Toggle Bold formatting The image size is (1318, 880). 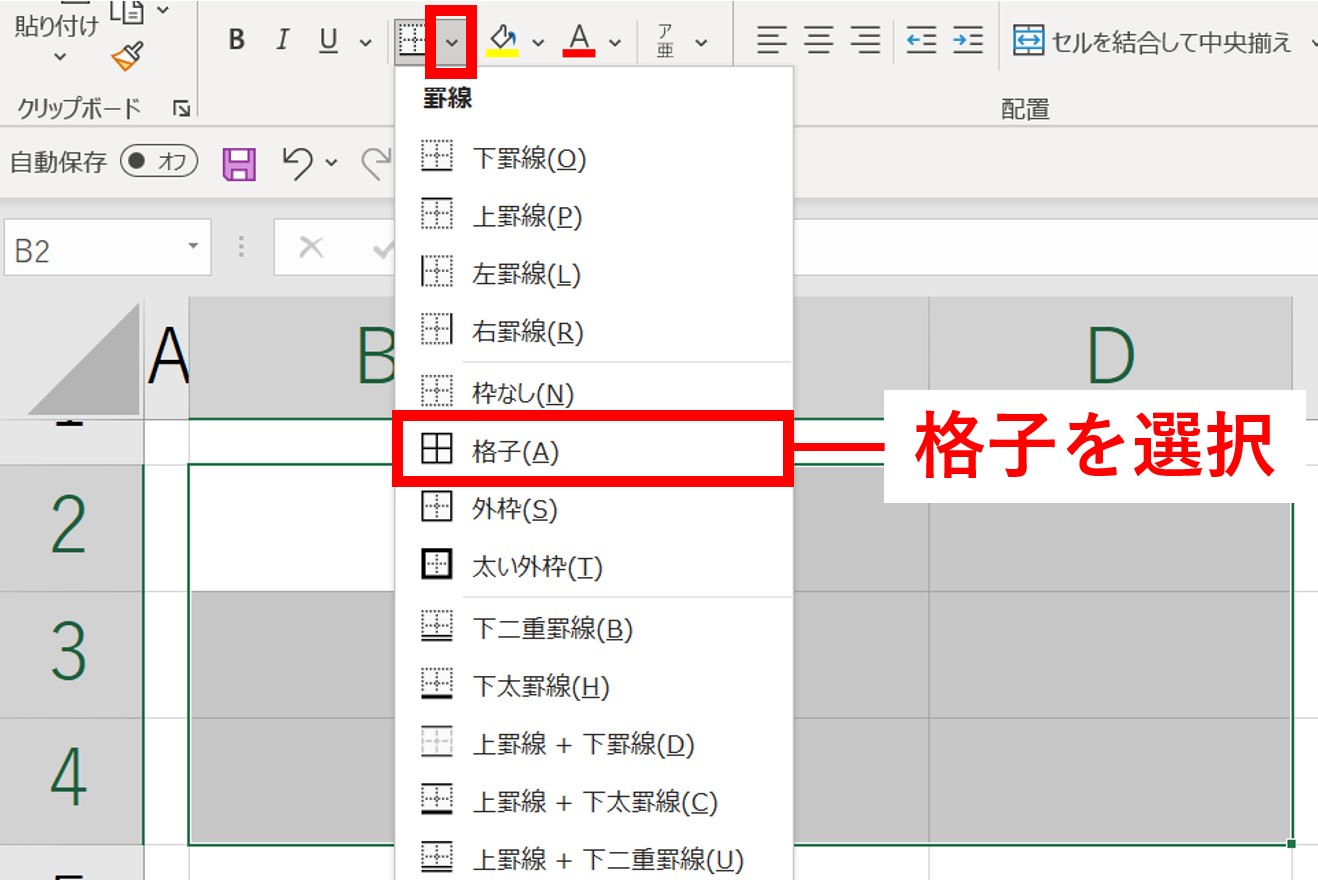[x=237, y=40]
